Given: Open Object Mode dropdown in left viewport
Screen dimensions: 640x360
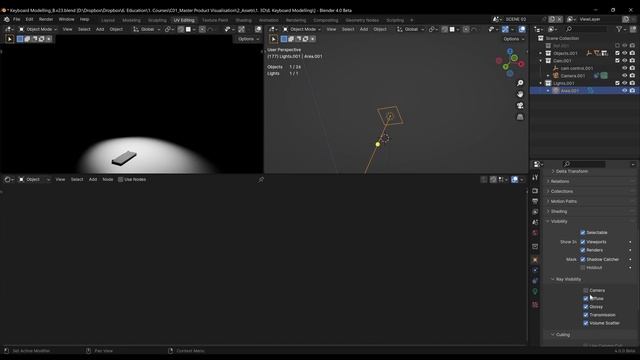Looking at the screenshot, I should [38, 29].
